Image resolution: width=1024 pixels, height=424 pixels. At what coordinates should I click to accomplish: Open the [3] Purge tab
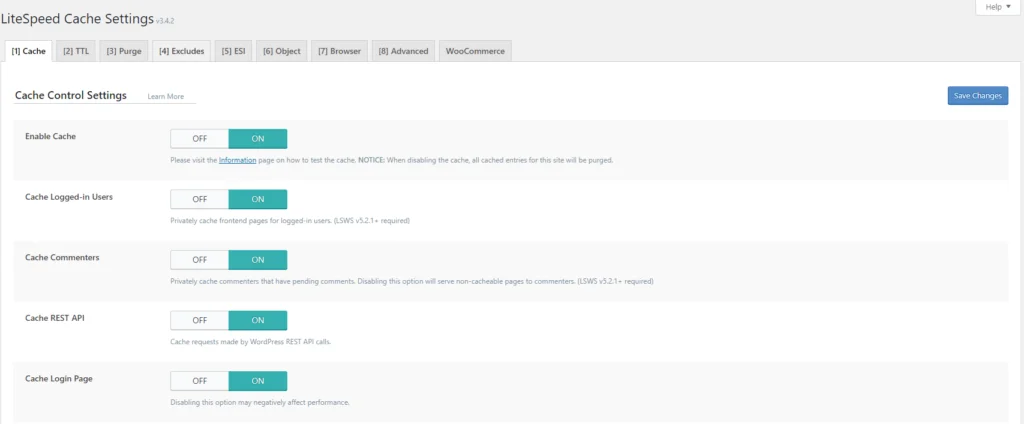point(124,51)
